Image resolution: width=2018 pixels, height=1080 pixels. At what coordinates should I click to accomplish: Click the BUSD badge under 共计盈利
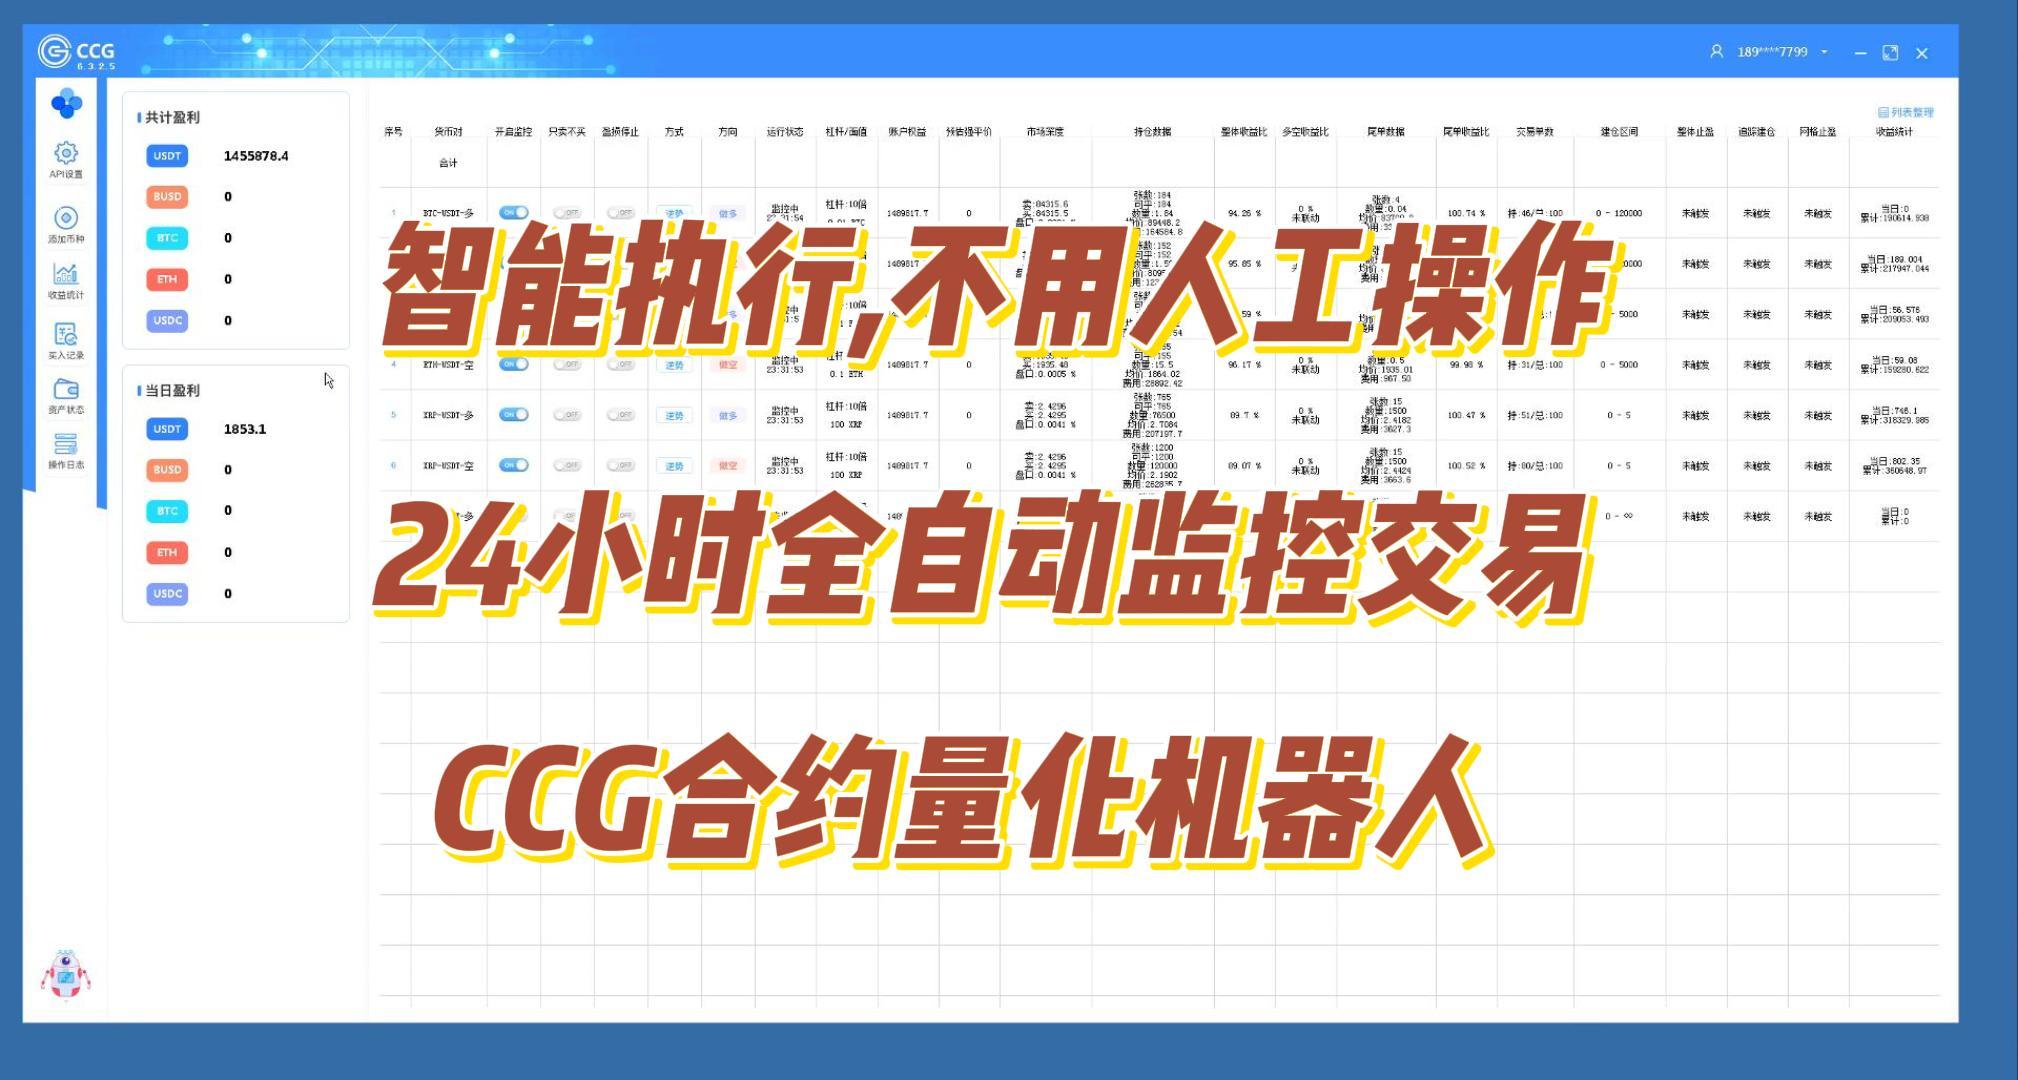pos(167,197)
